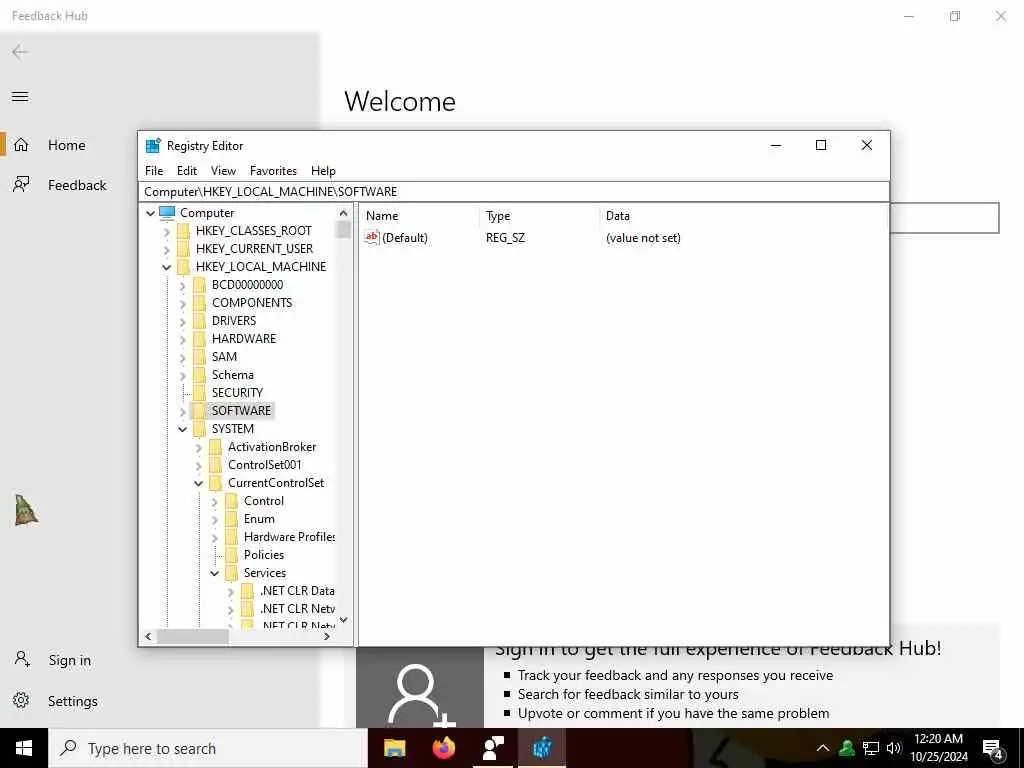The height and width of the screenshot is (768, 1024).
Task: Click the tree horizontal scrollbar left arrow
Action: coord(148,636)
